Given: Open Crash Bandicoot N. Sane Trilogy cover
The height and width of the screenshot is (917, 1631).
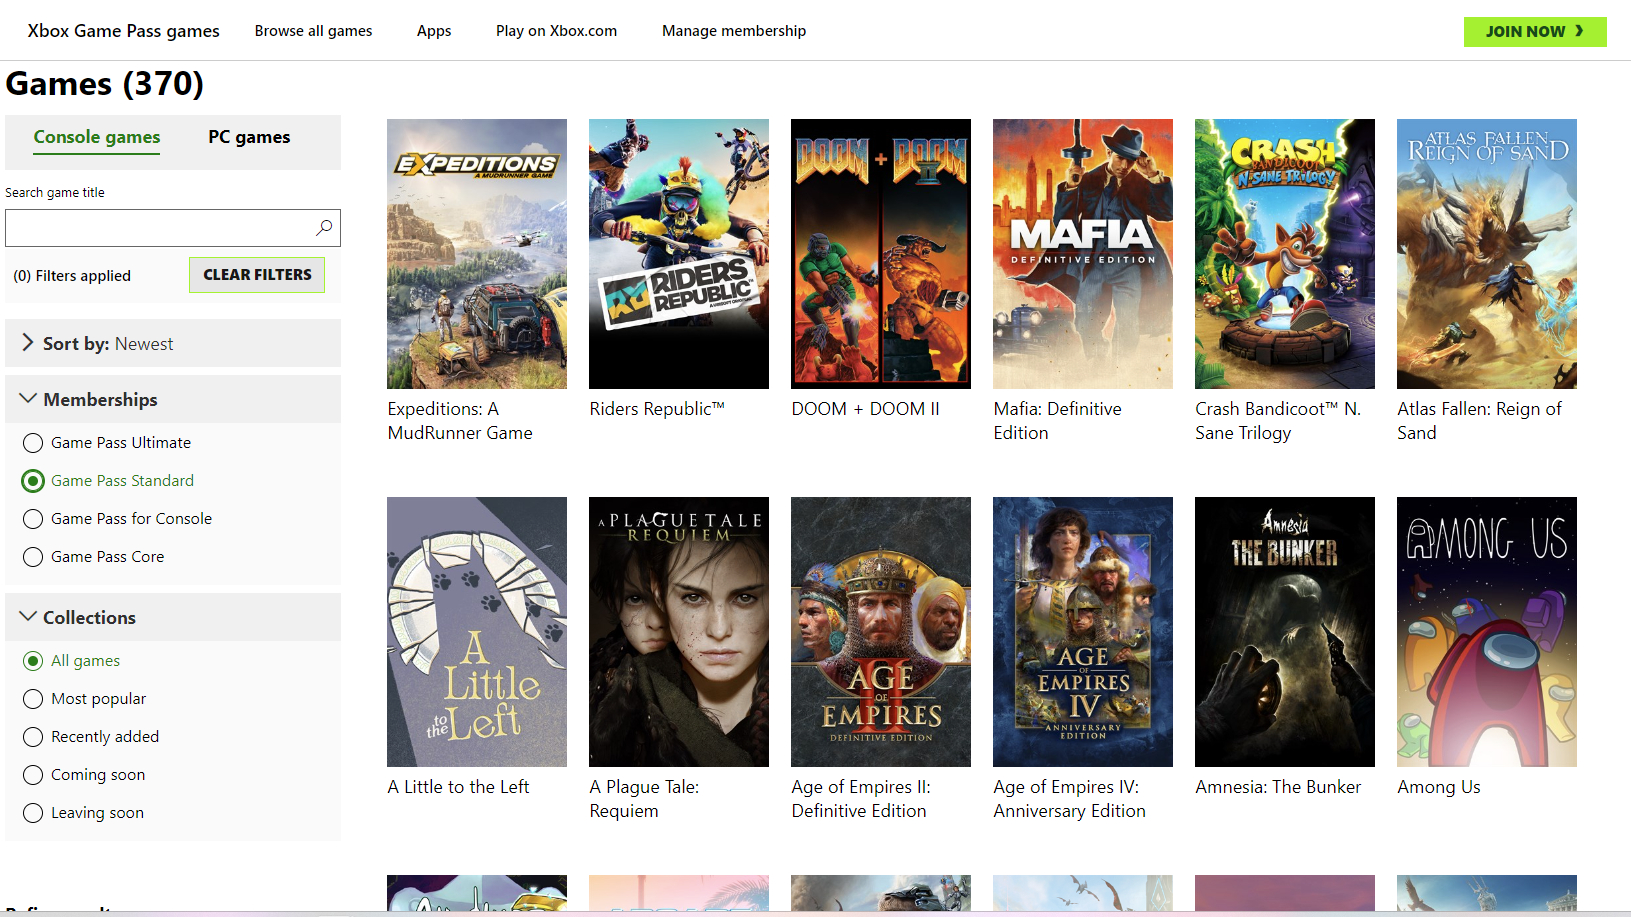Looking at the screenshot, I should [x=1285, y=254].
